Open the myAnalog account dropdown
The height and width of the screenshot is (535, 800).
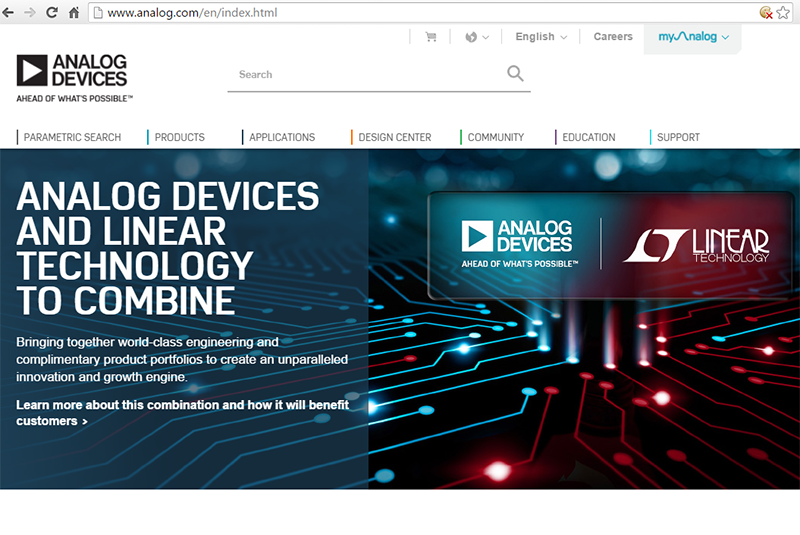[693, 37]
